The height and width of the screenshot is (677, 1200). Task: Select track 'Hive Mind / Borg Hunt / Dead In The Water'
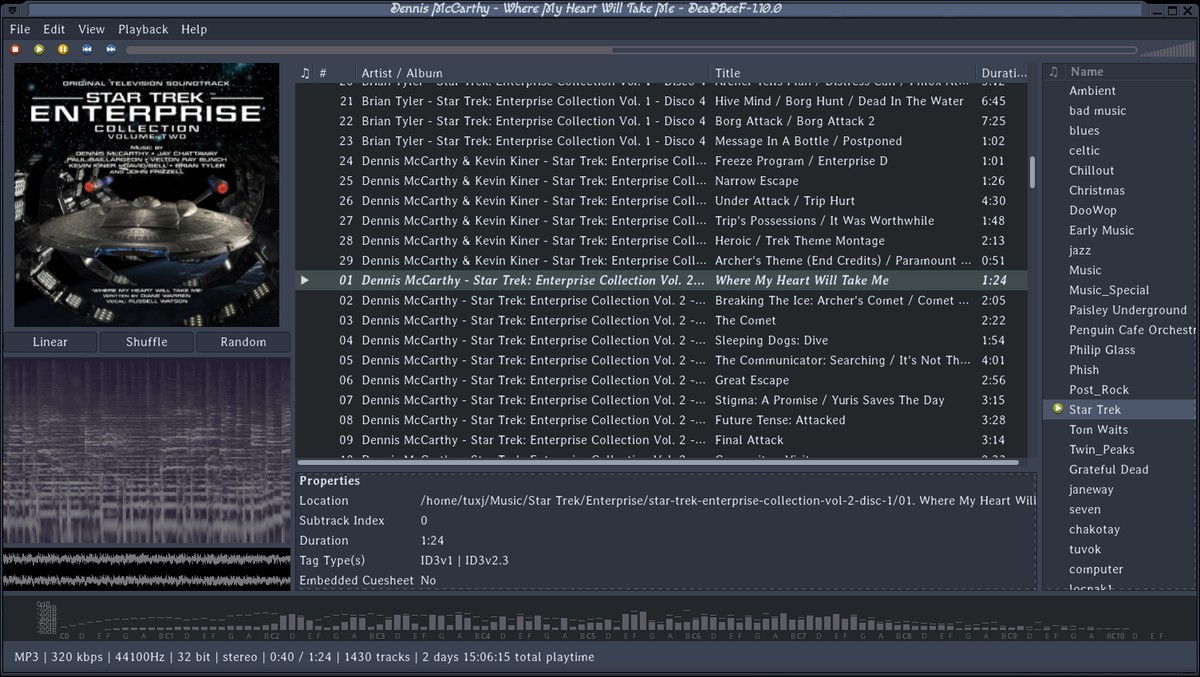point(661,101)
